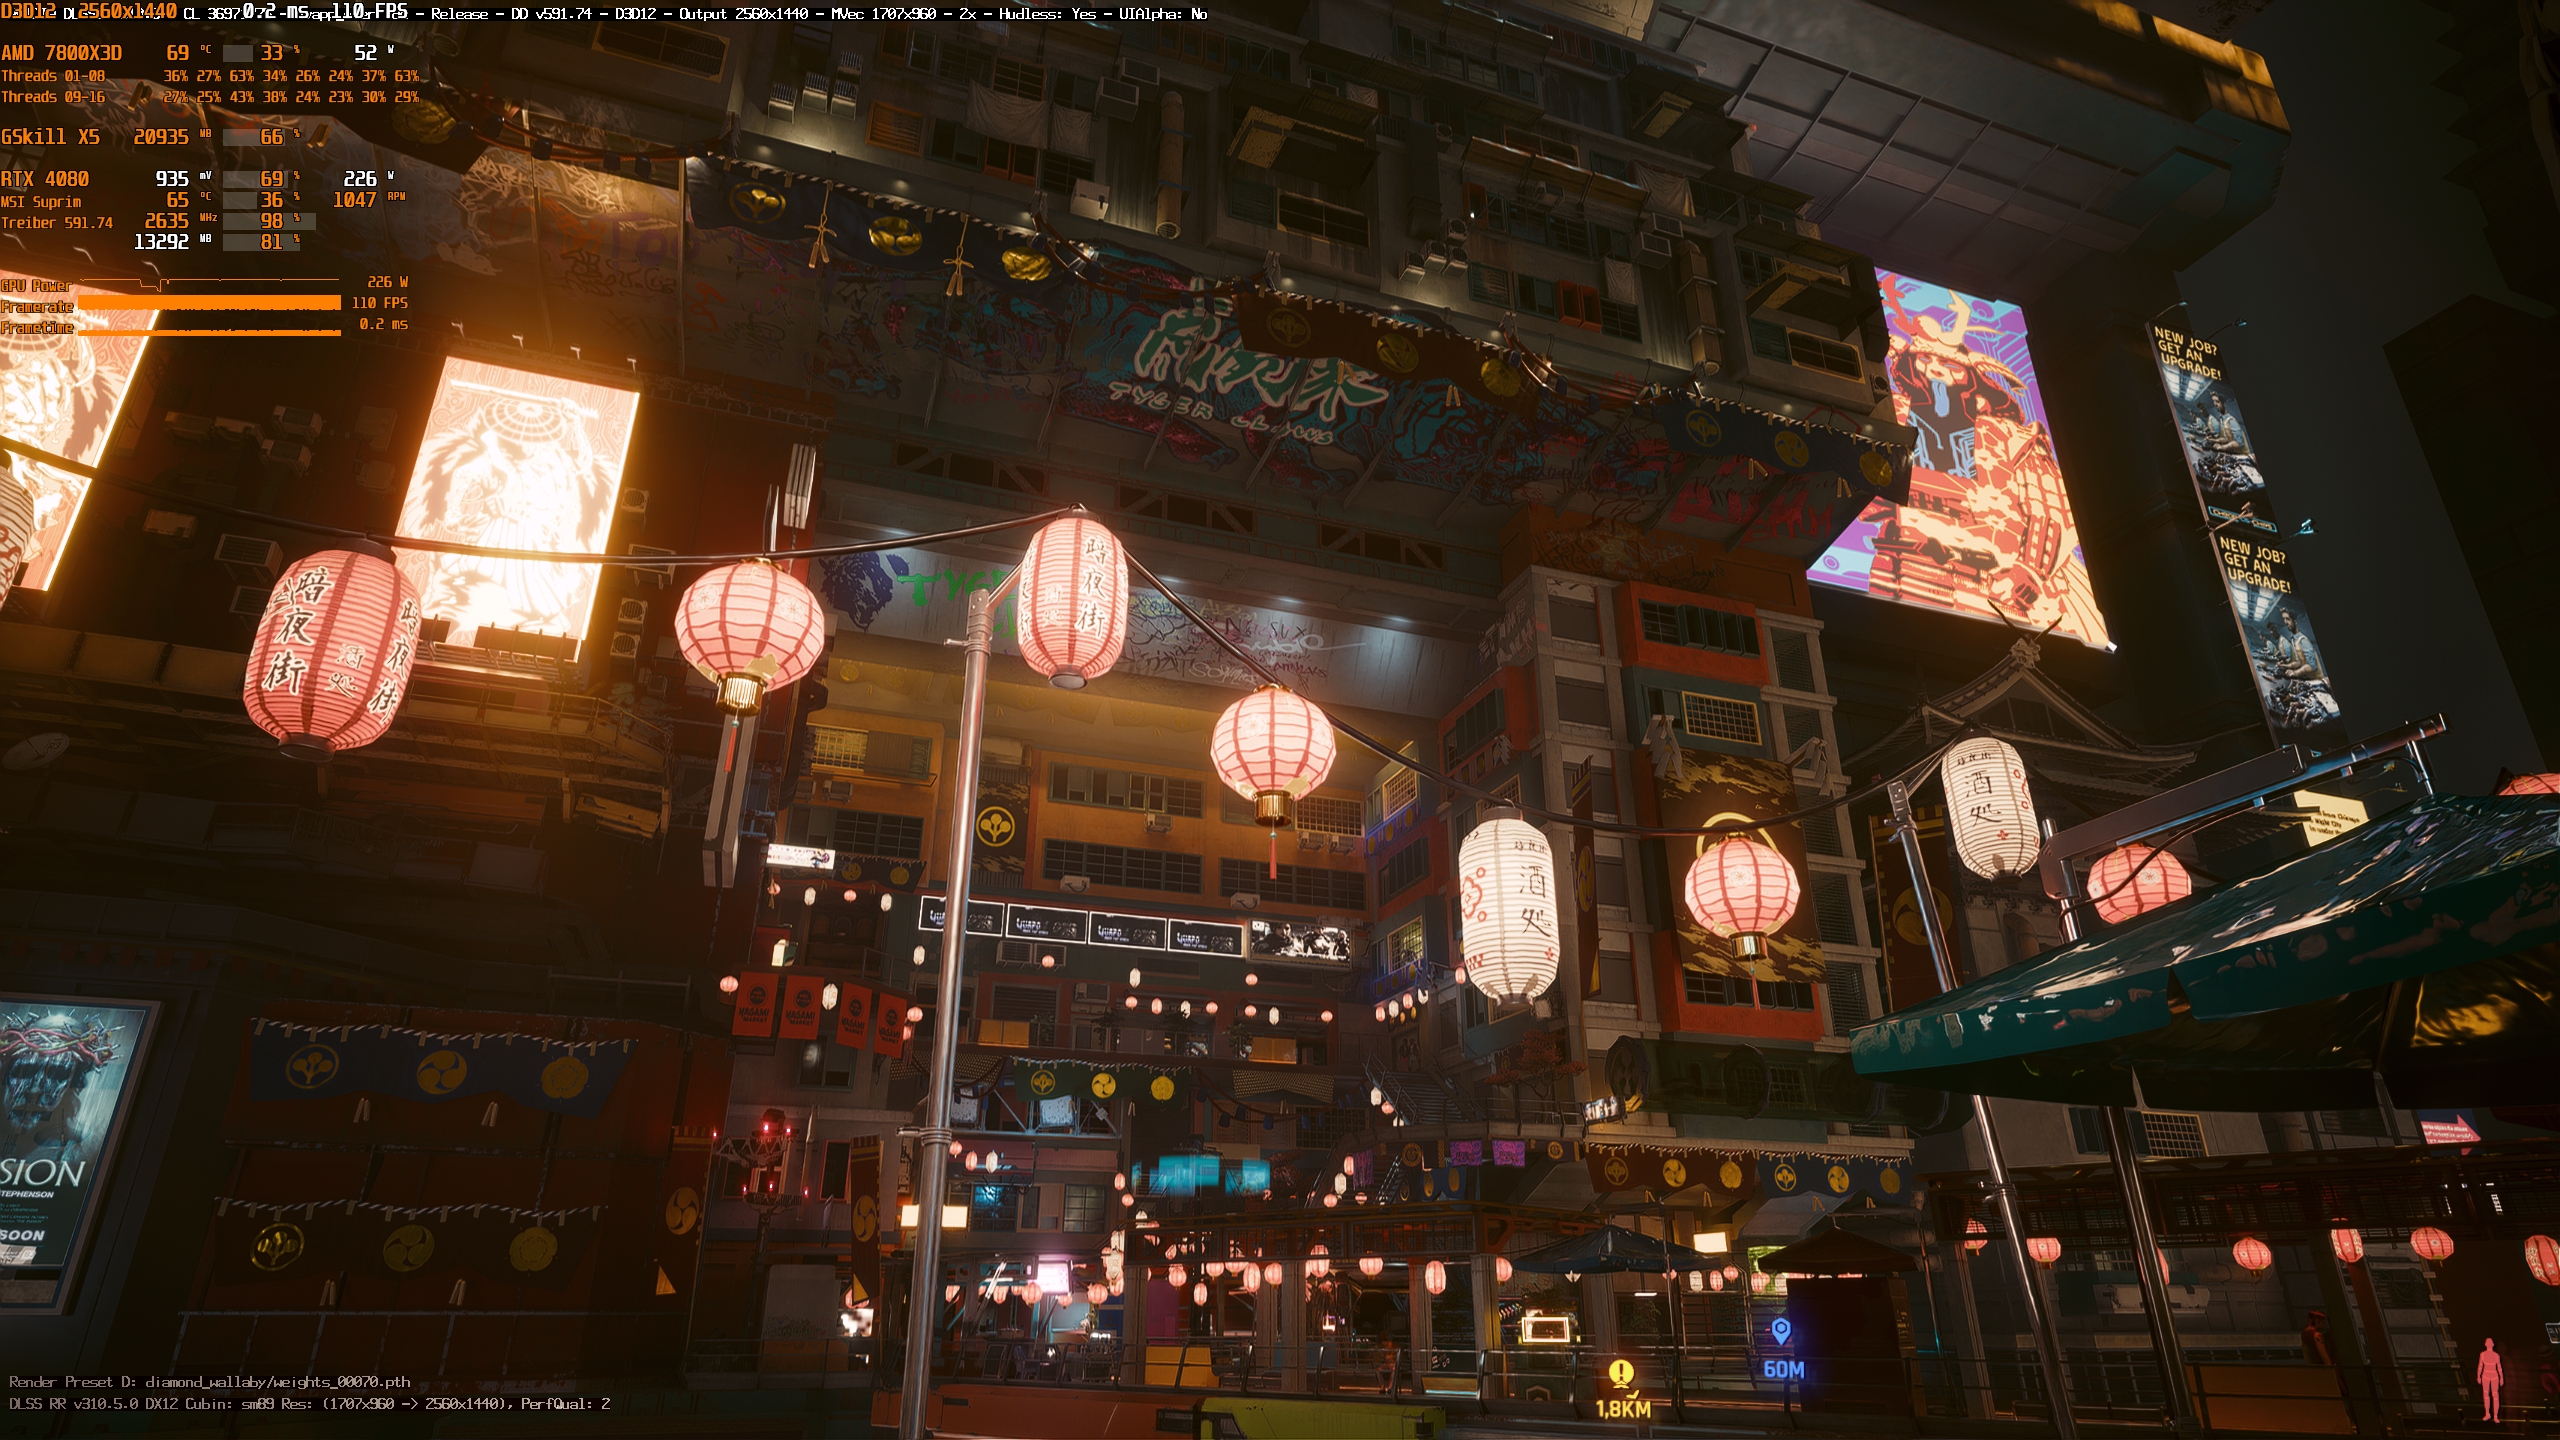
Task: Click the DLSS RR version info line
Action: coord(309,1404)
